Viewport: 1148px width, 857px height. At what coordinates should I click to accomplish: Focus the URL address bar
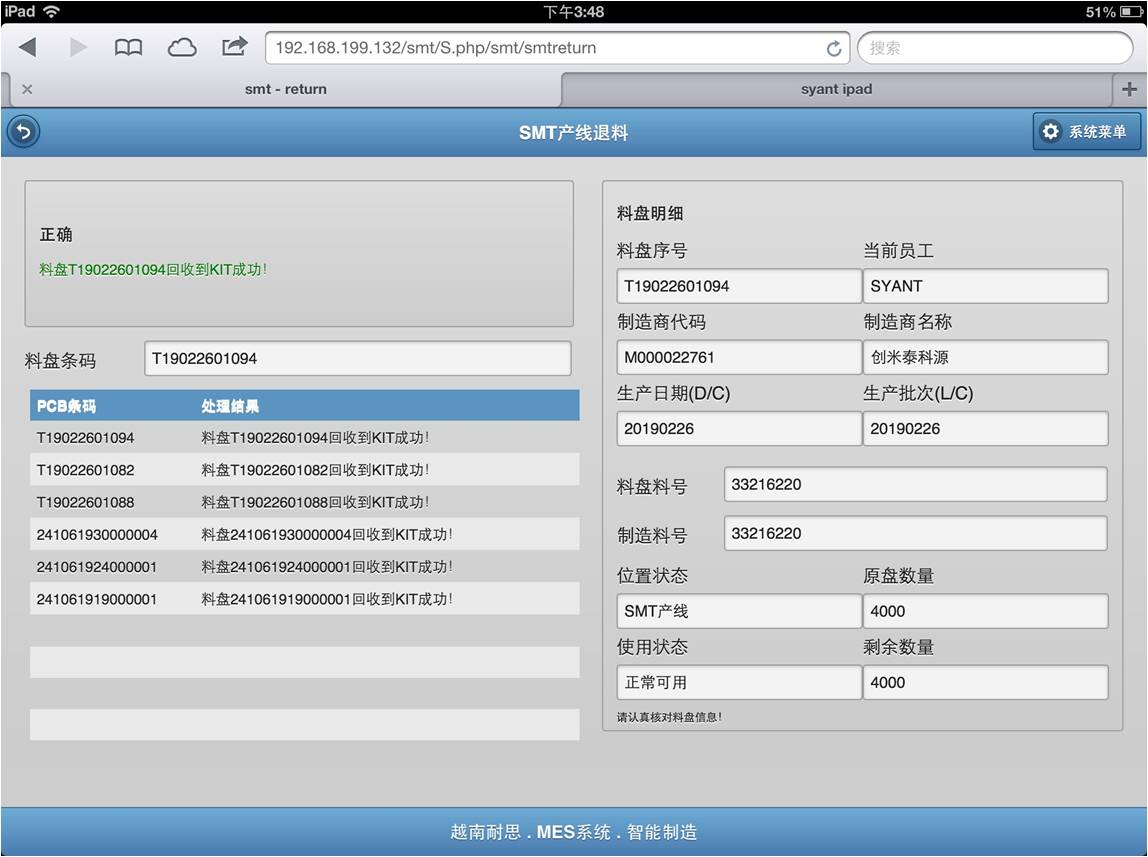point(545,48)
